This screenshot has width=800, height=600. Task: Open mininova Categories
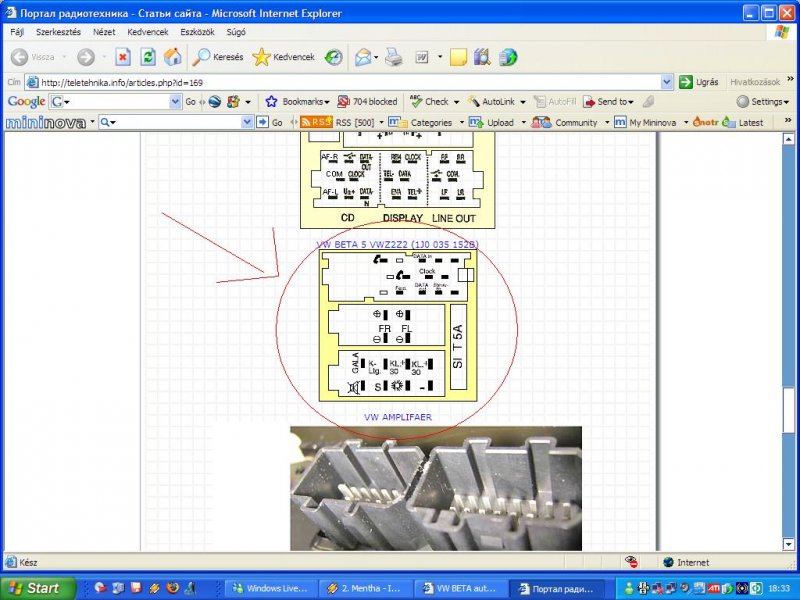click(420, 122)
